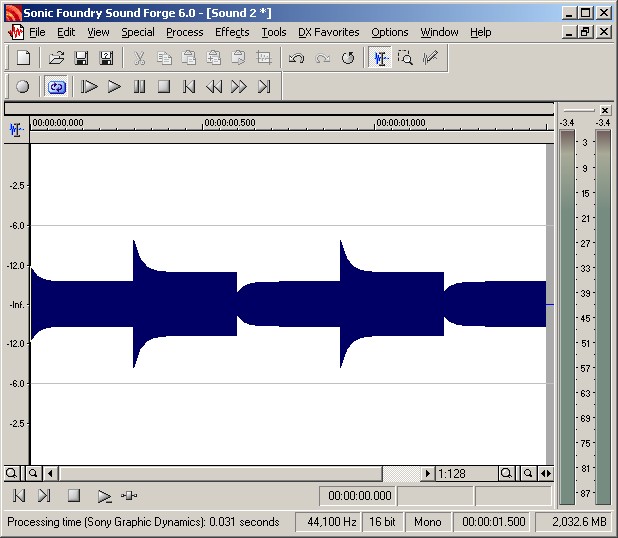Open the View menu
Screen dimensions: 618x538
point(98,32)
